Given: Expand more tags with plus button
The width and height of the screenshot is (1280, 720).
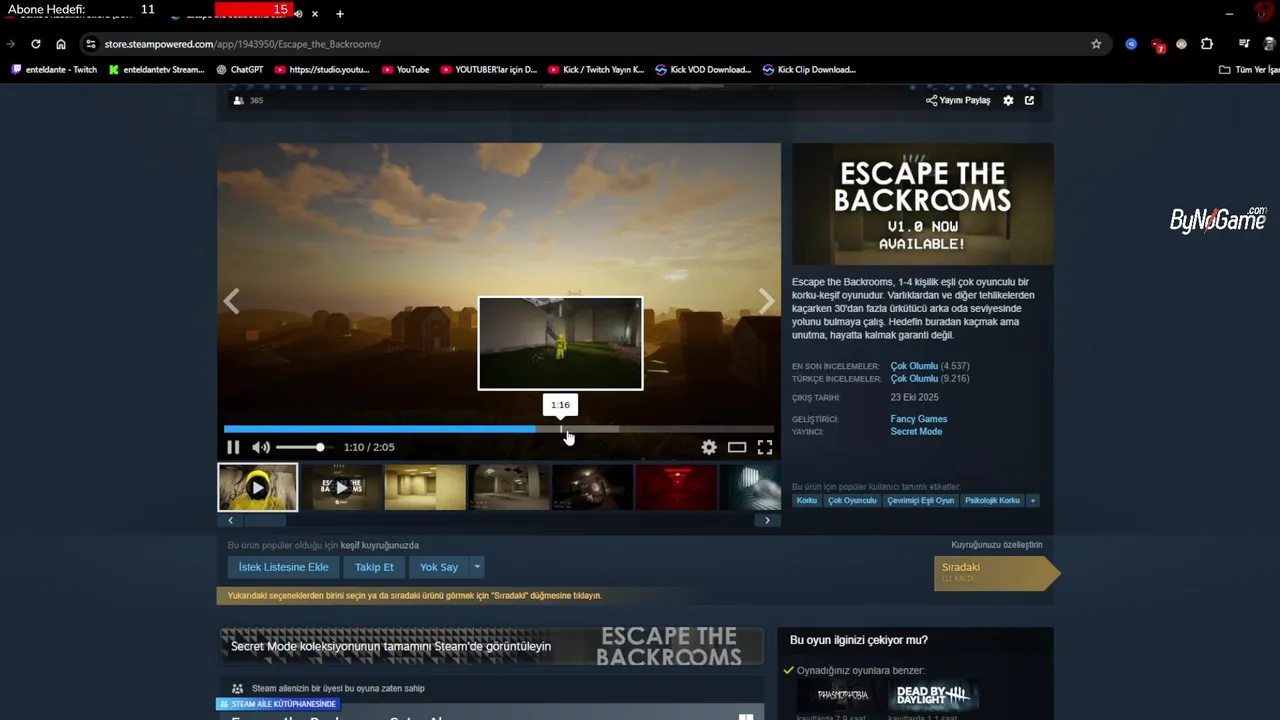Looking at the screenshot, I should 1033,500.
